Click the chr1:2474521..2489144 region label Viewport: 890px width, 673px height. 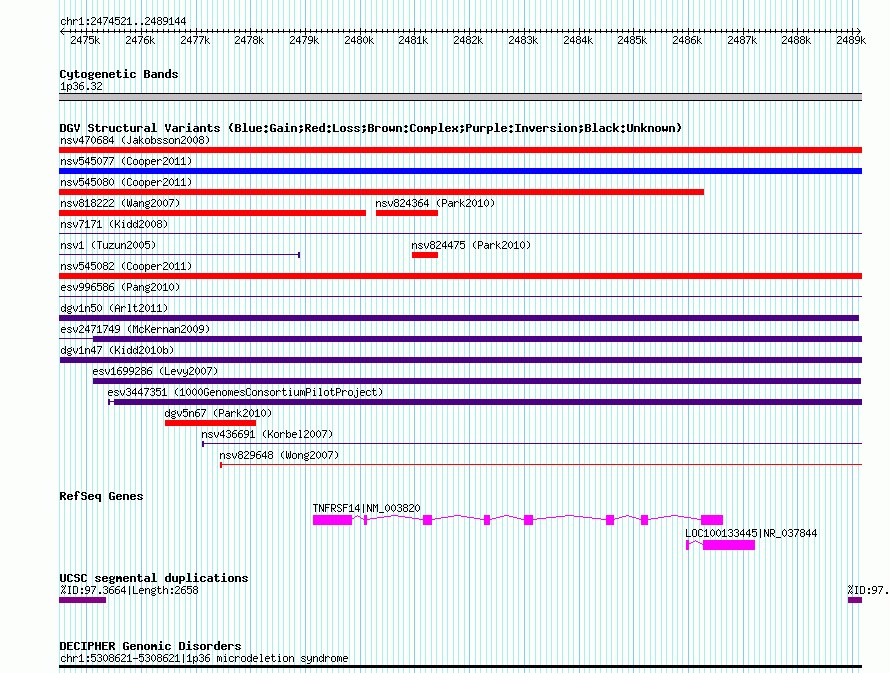[x=123, y=22]
